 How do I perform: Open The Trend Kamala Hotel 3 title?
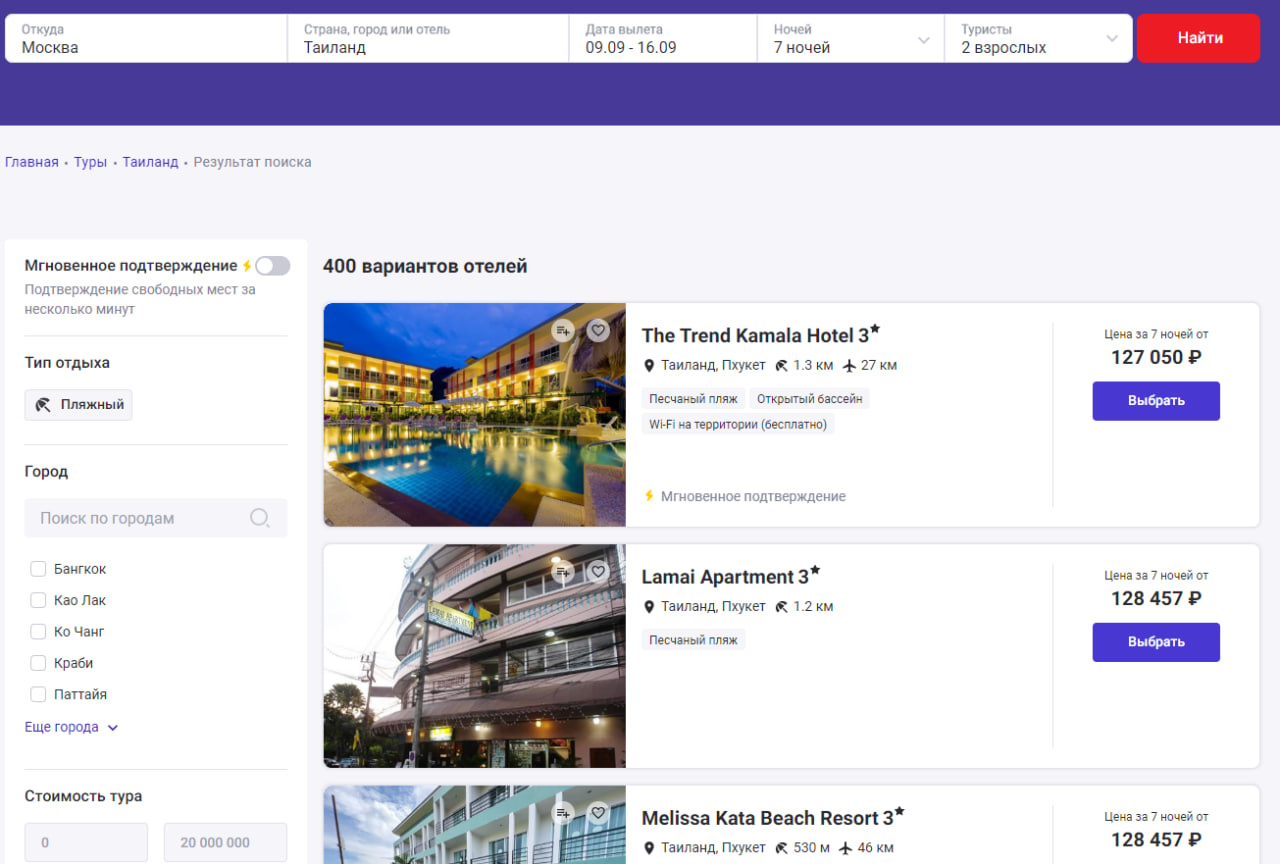click(x=760, y=335)
